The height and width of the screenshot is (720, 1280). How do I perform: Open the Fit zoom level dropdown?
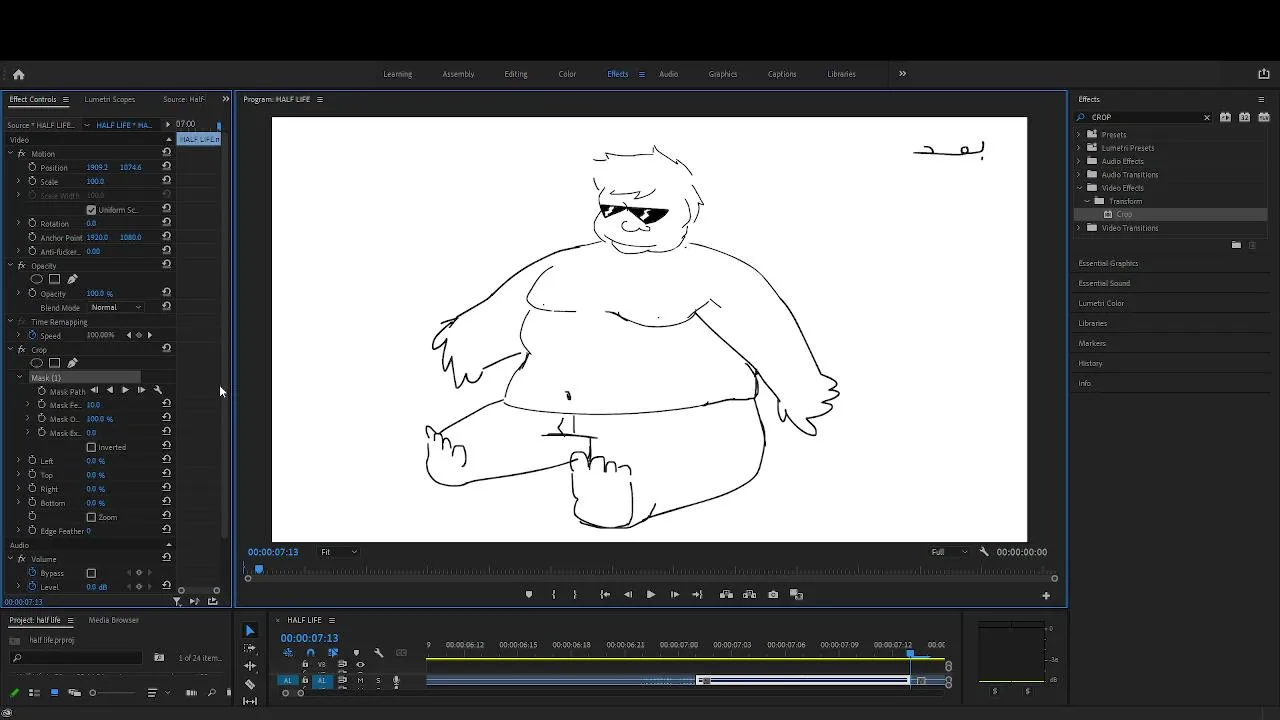338,552
